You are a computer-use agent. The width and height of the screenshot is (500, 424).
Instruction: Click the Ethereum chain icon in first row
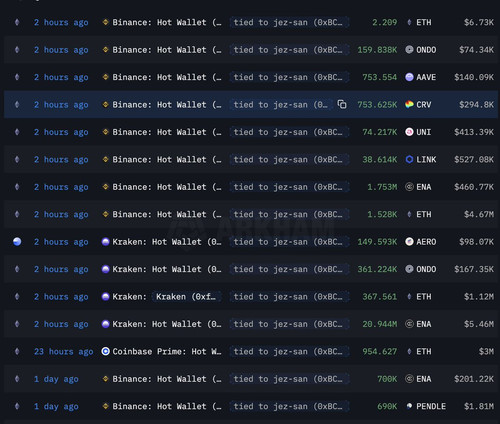pos(17,22)
